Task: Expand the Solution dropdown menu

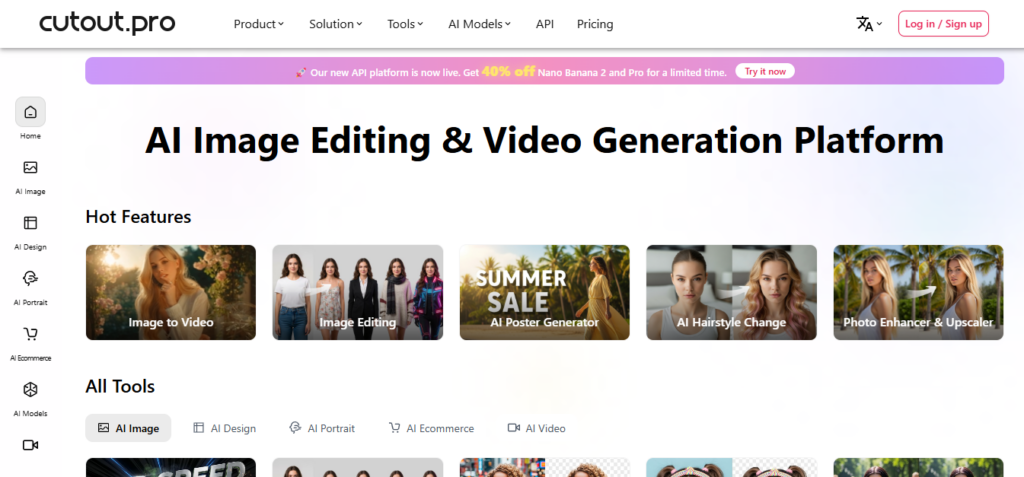Action: pos(335,24)
